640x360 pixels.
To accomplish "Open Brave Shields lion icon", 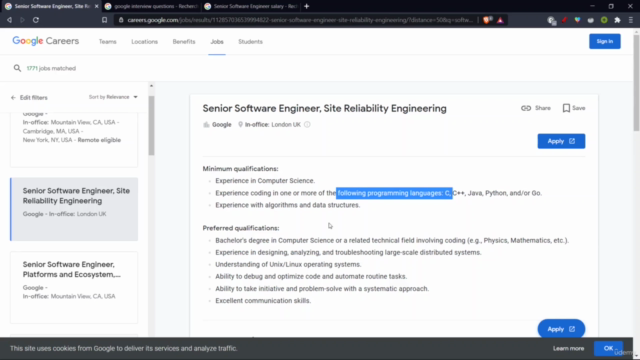I will coord(487,20).
